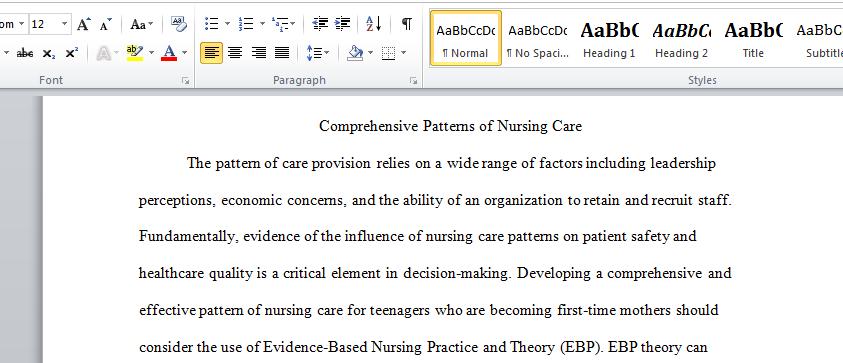The width and height of the screenshot is (843, 363).
Task: Open the Change Case menu
Action: point(141,24)
